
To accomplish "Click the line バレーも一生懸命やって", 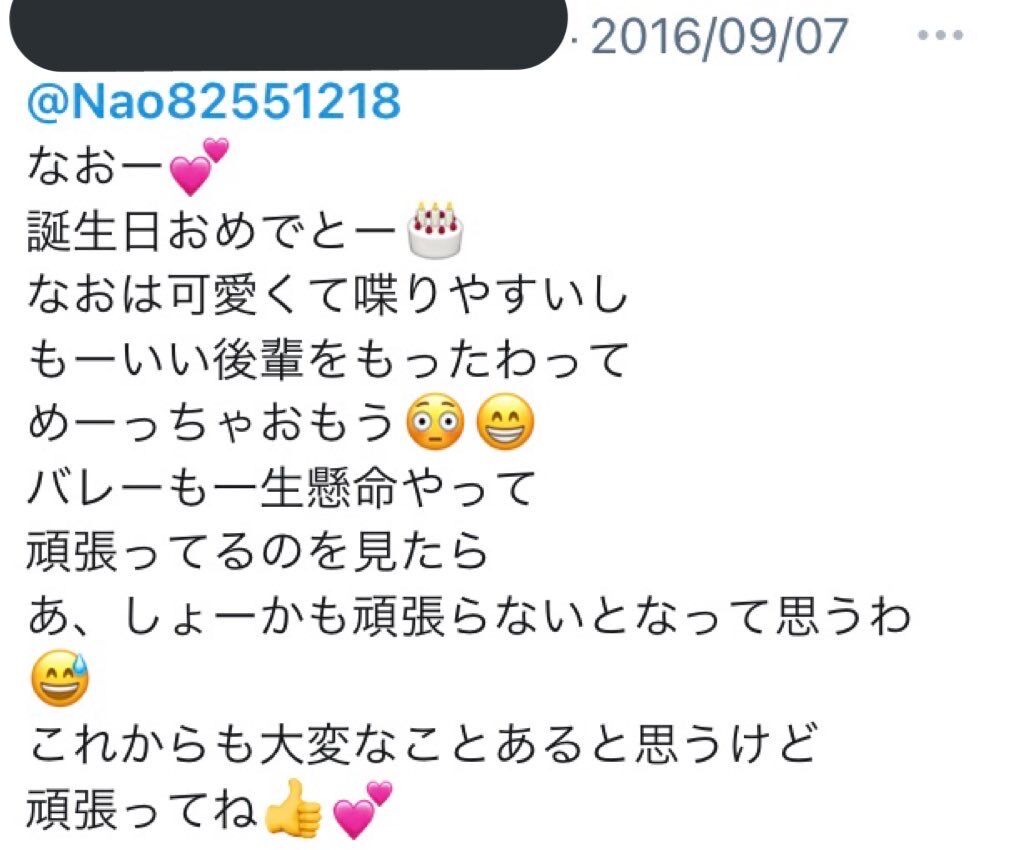I will click(281, 488).
